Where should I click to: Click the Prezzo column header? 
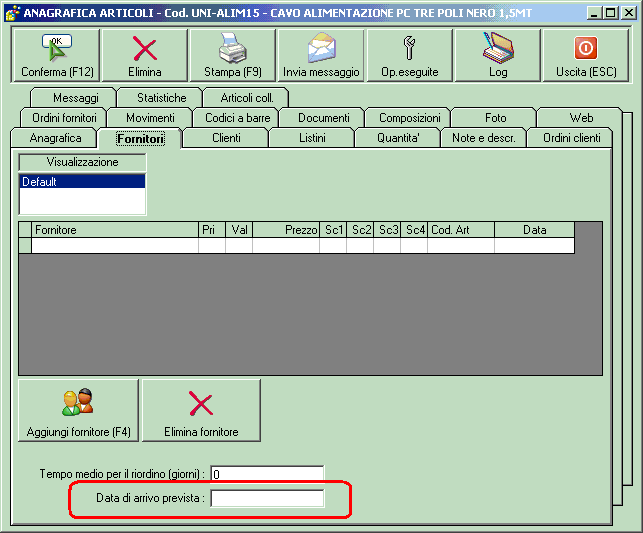(286, 230)
